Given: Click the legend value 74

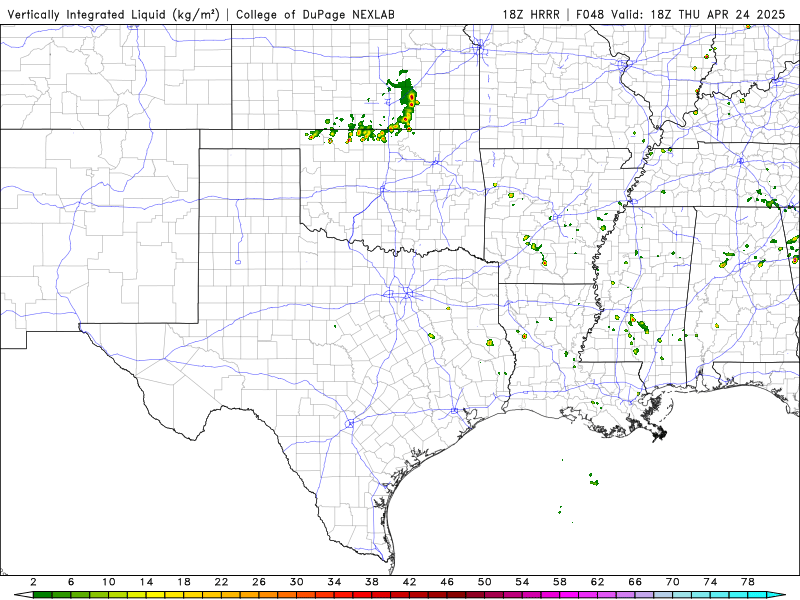Looking at the screenshot, I should (710, 582).
